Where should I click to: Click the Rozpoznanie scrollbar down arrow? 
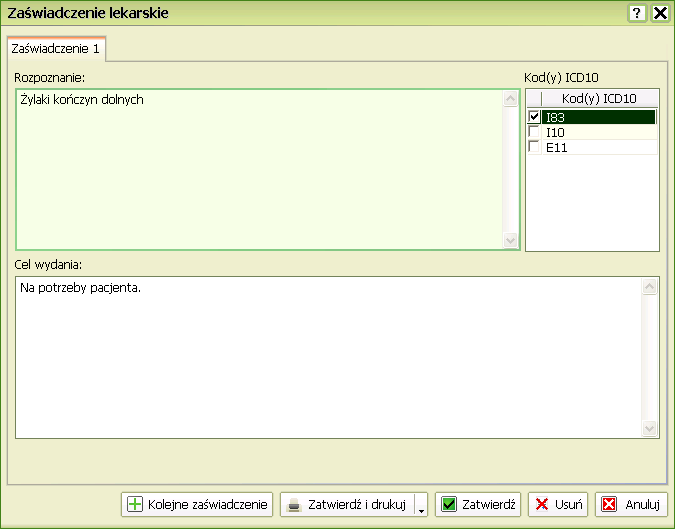[511, 240]
